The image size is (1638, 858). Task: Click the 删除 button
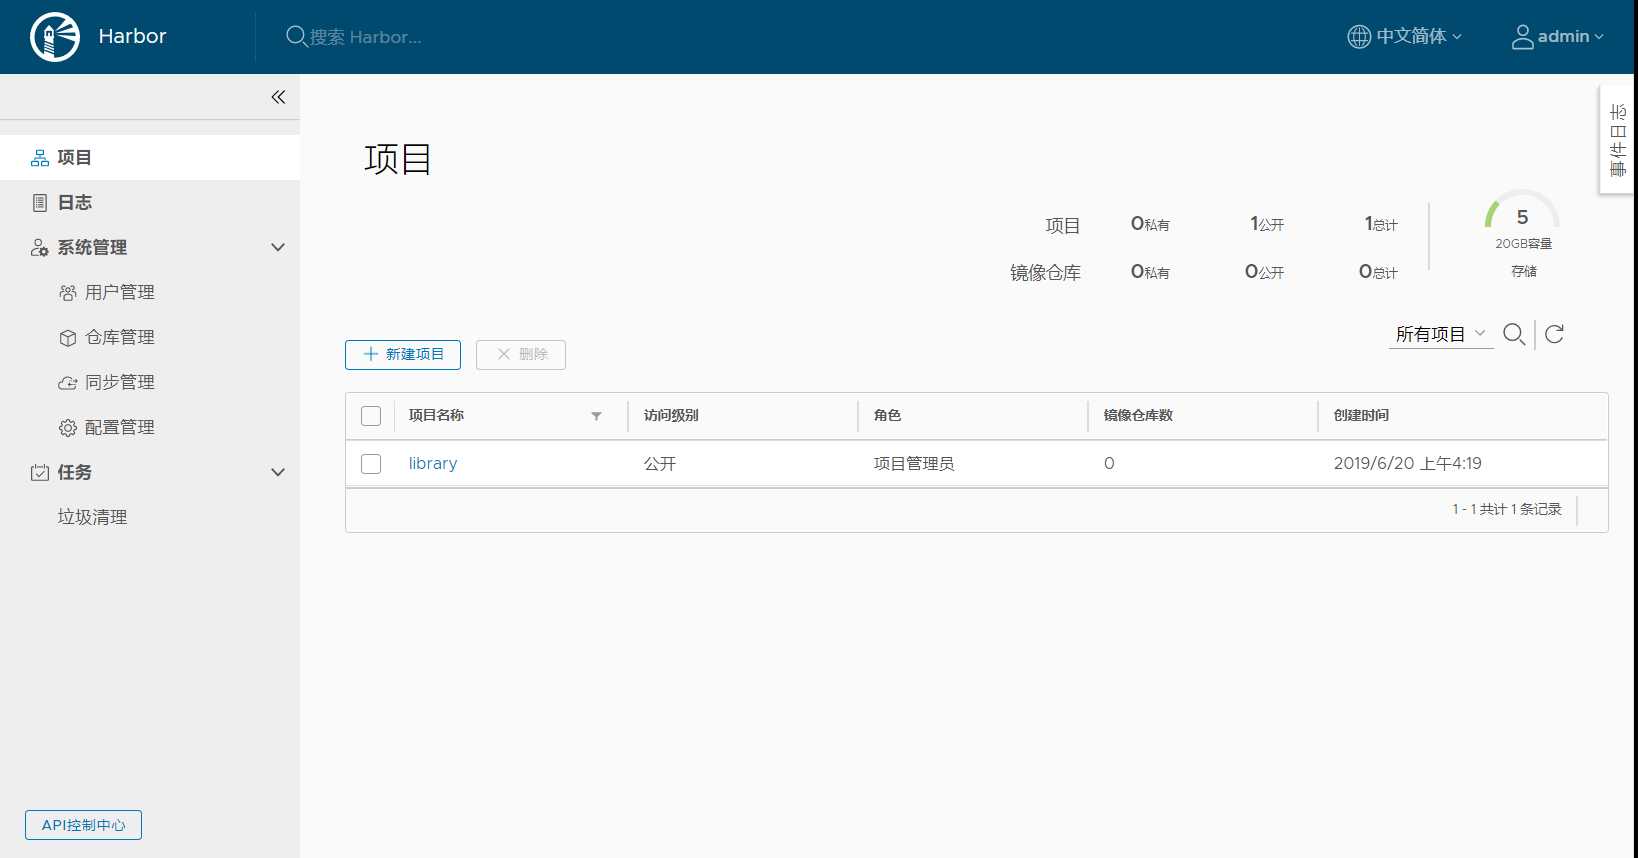tap(521, 355)
